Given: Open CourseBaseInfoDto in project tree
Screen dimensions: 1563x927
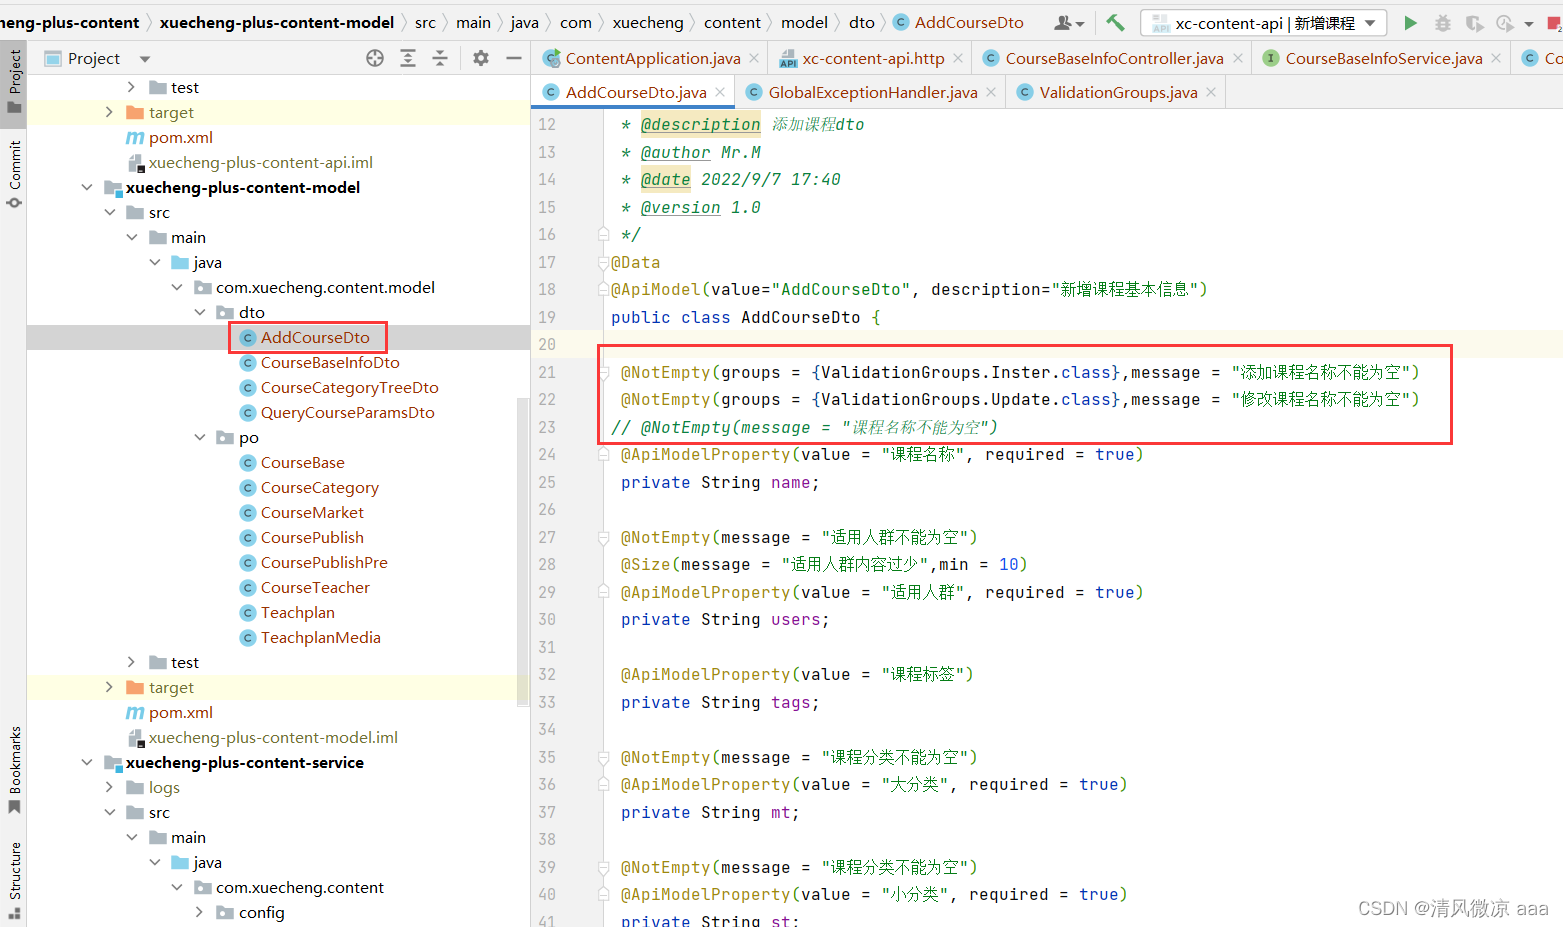Looking at the screenshot, I should [x=330, y=362].
